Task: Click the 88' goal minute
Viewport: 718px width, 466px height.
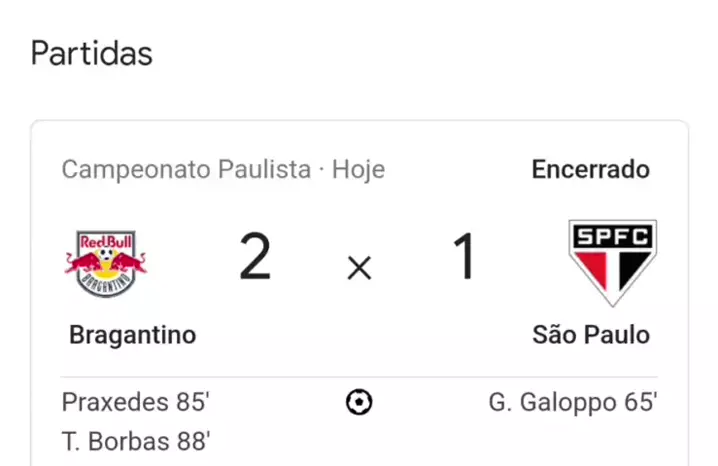Action: 193,440
